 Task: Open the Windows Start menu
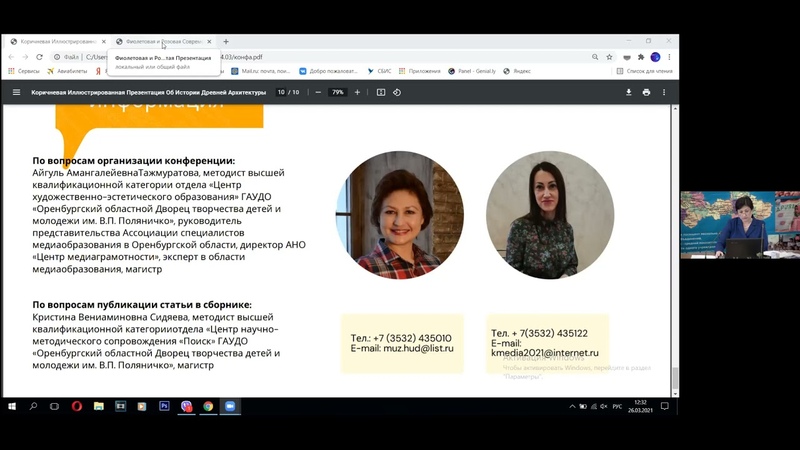tap(12, 406)
